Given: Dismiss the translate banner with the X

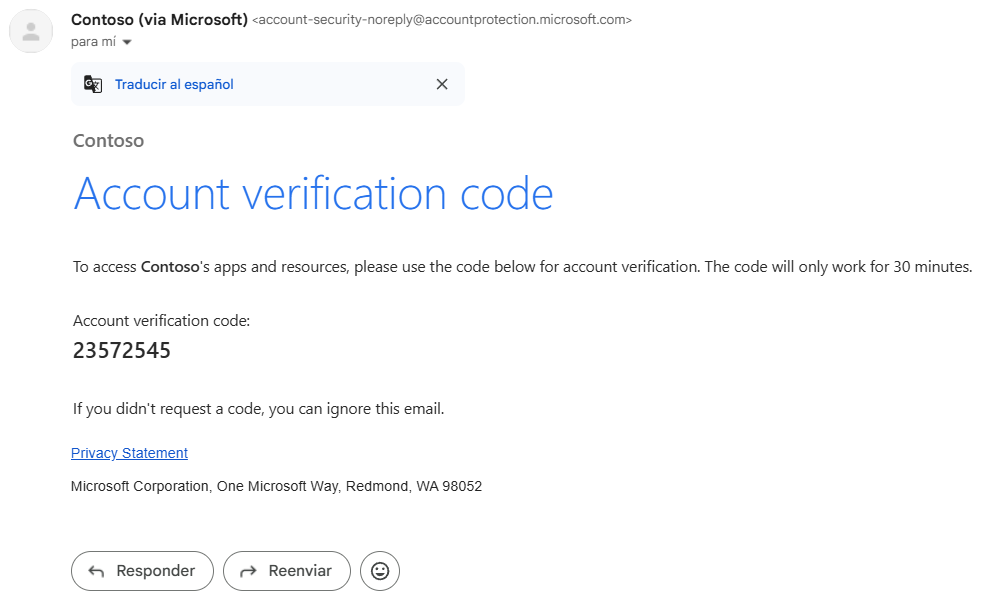Looking at the screenshot, I should [x=442, y=84].
